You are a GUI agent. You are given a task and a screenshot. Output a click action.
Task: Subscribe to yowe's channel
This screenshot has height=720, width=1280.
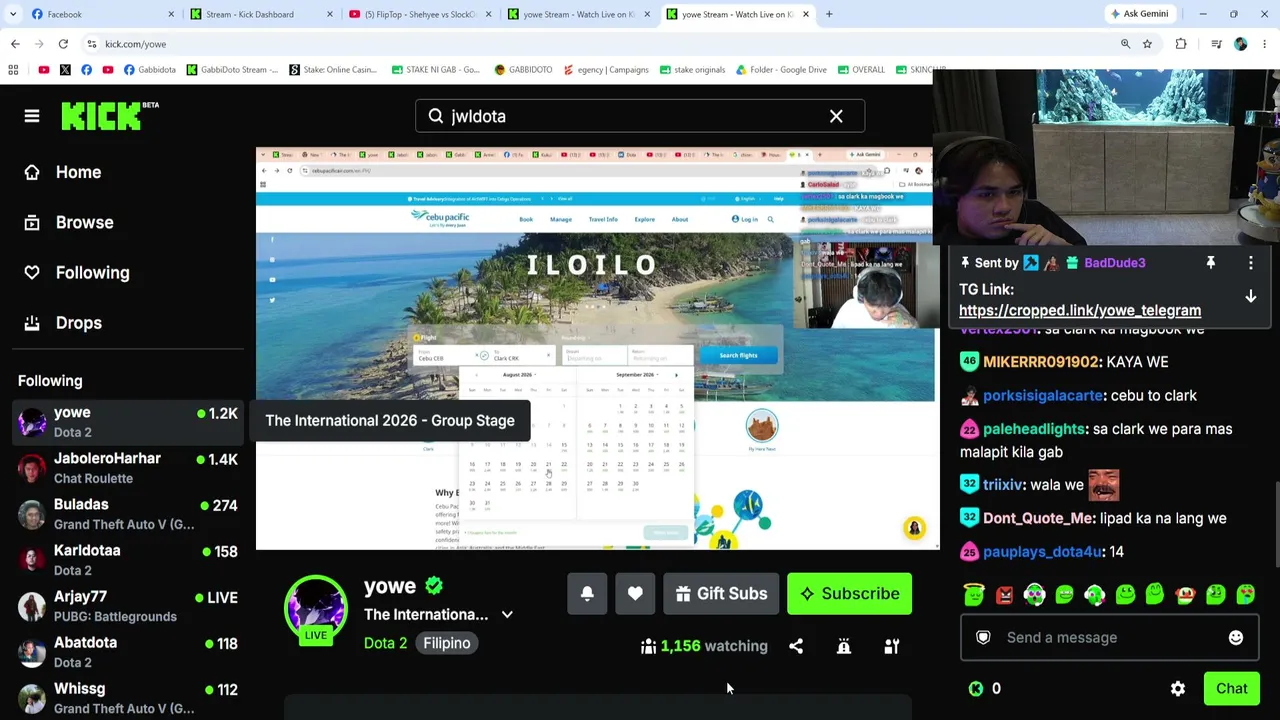(x=849, y=594)
